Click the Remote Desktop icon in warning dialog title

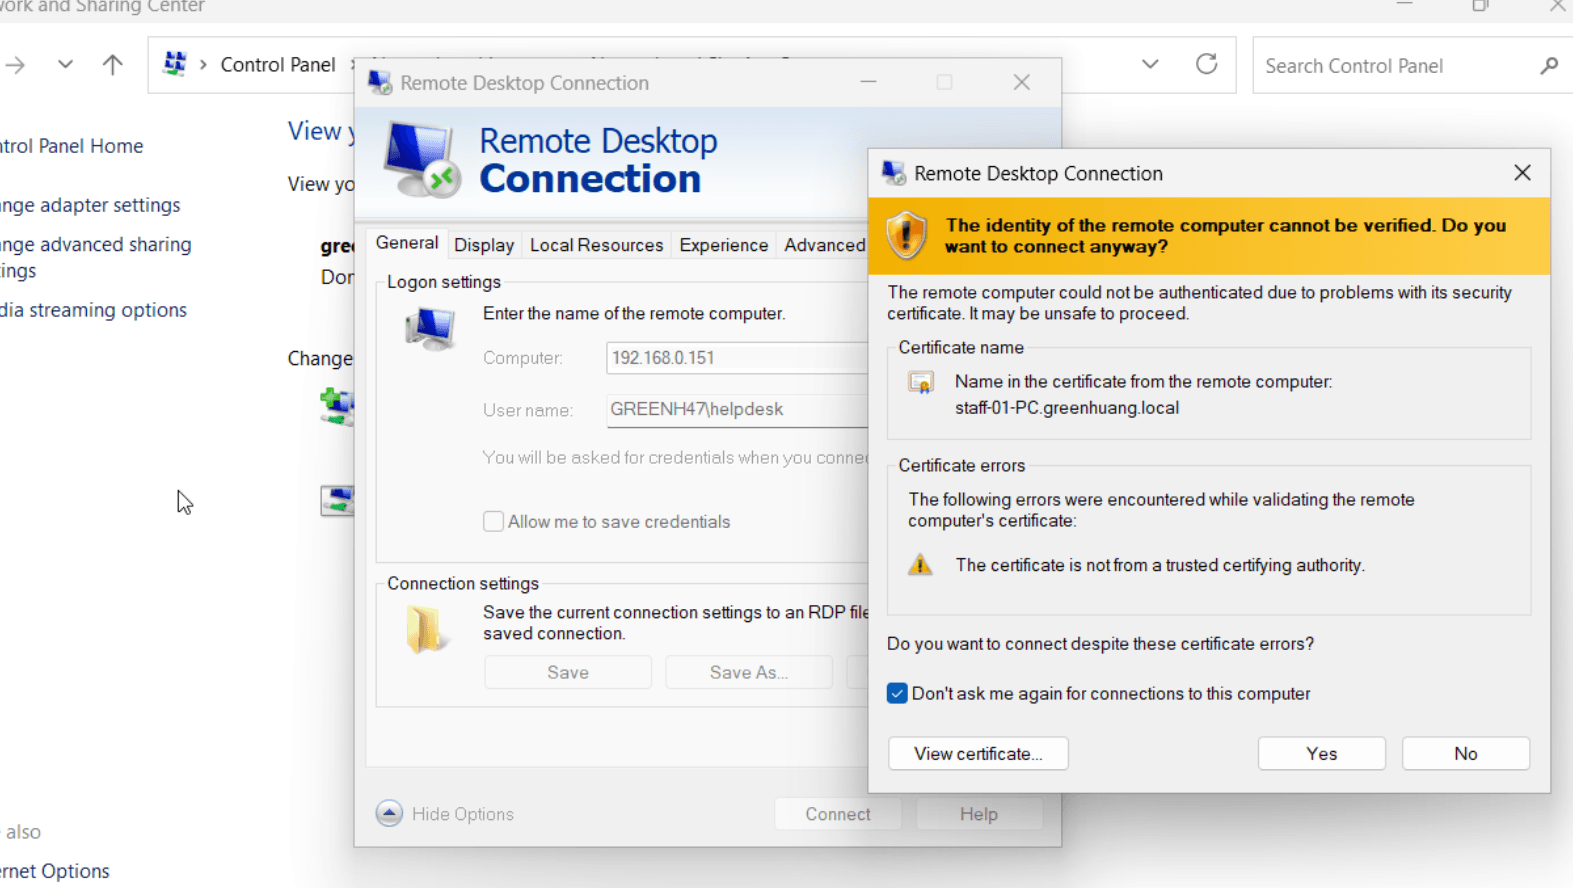pyautogui.click(x=893, y=173)
